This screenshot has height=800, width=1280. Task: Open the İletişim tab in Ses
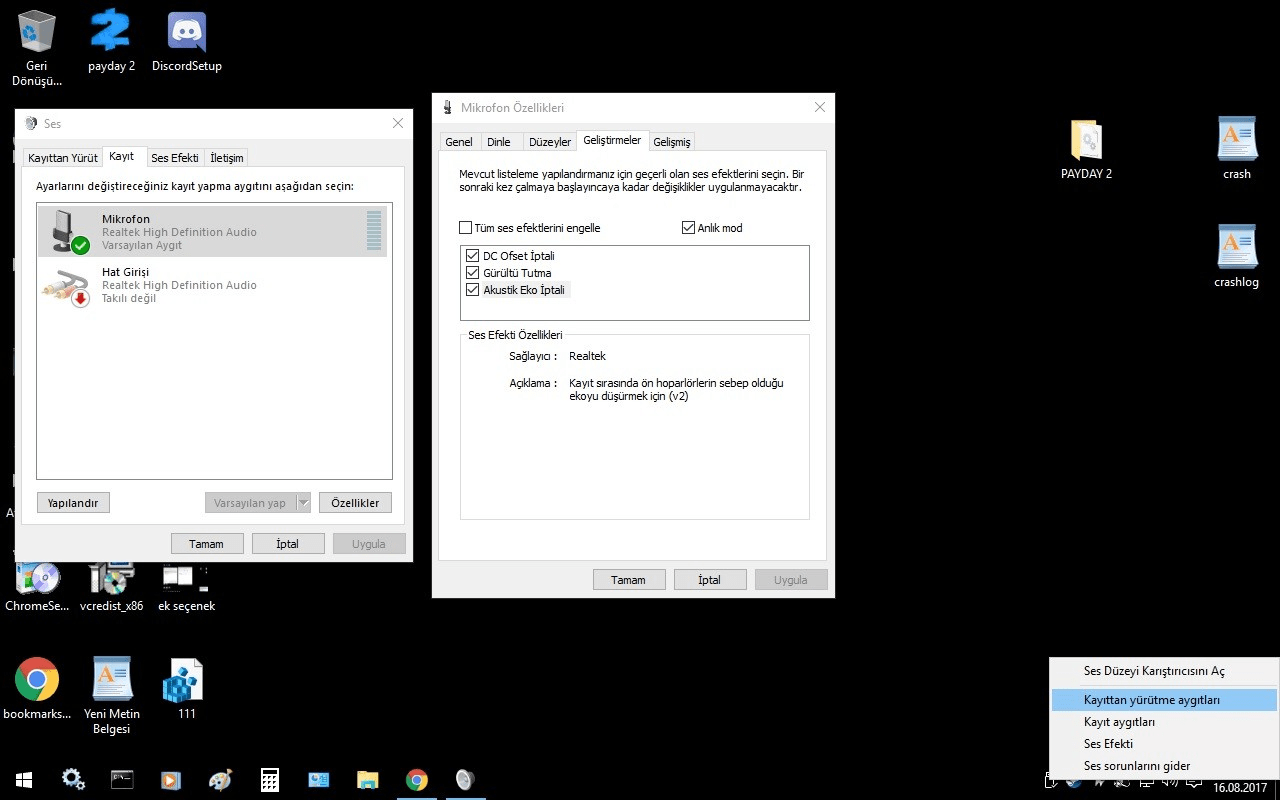point(227,158)
